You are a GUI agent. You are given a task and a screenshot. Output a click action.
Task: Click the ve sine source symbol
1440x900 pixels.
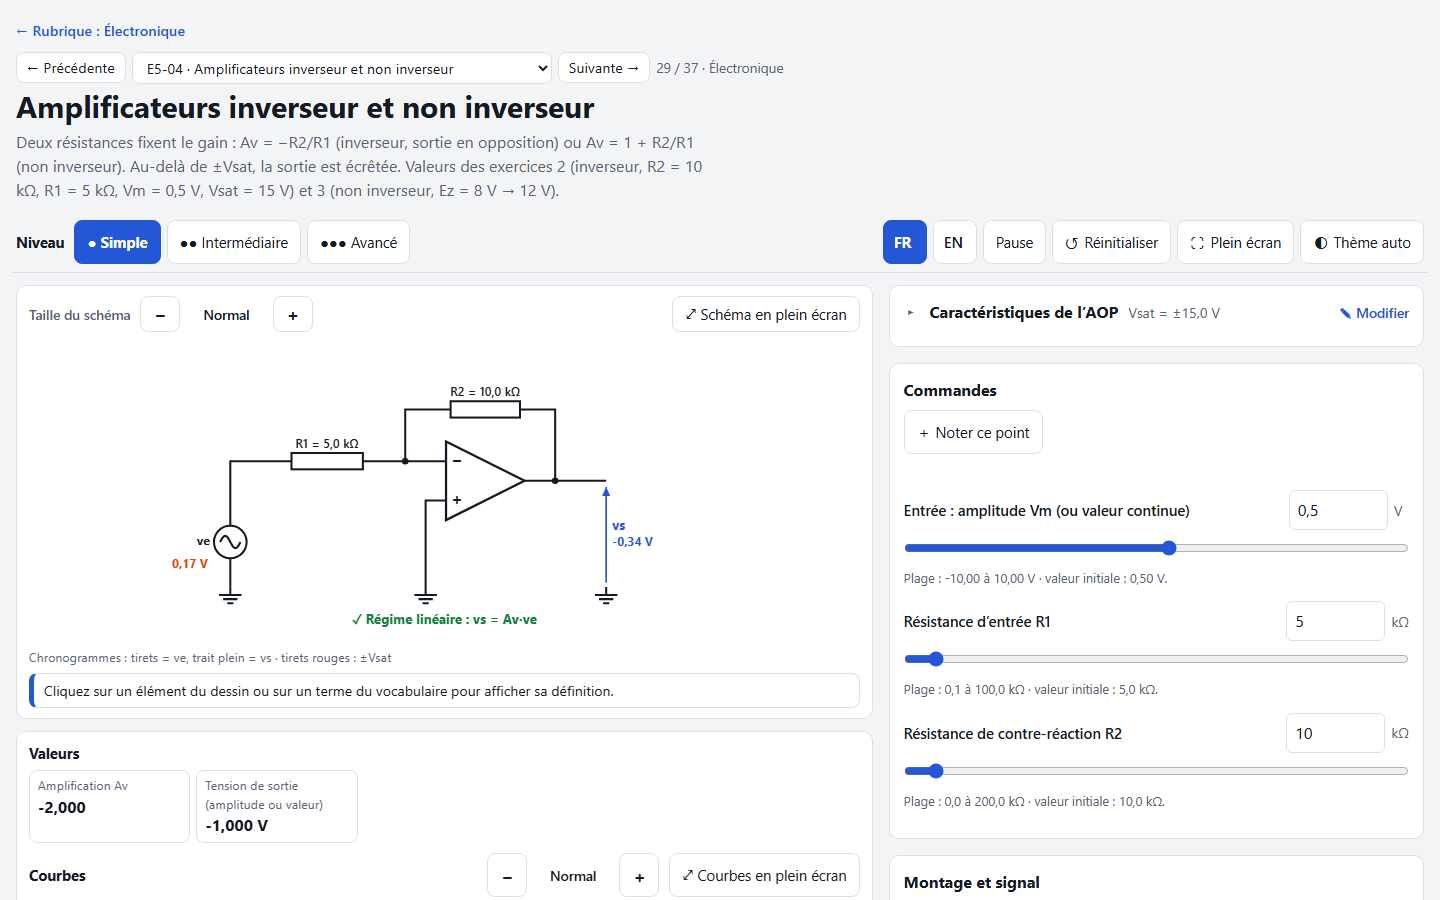click(x=230, y=542)
